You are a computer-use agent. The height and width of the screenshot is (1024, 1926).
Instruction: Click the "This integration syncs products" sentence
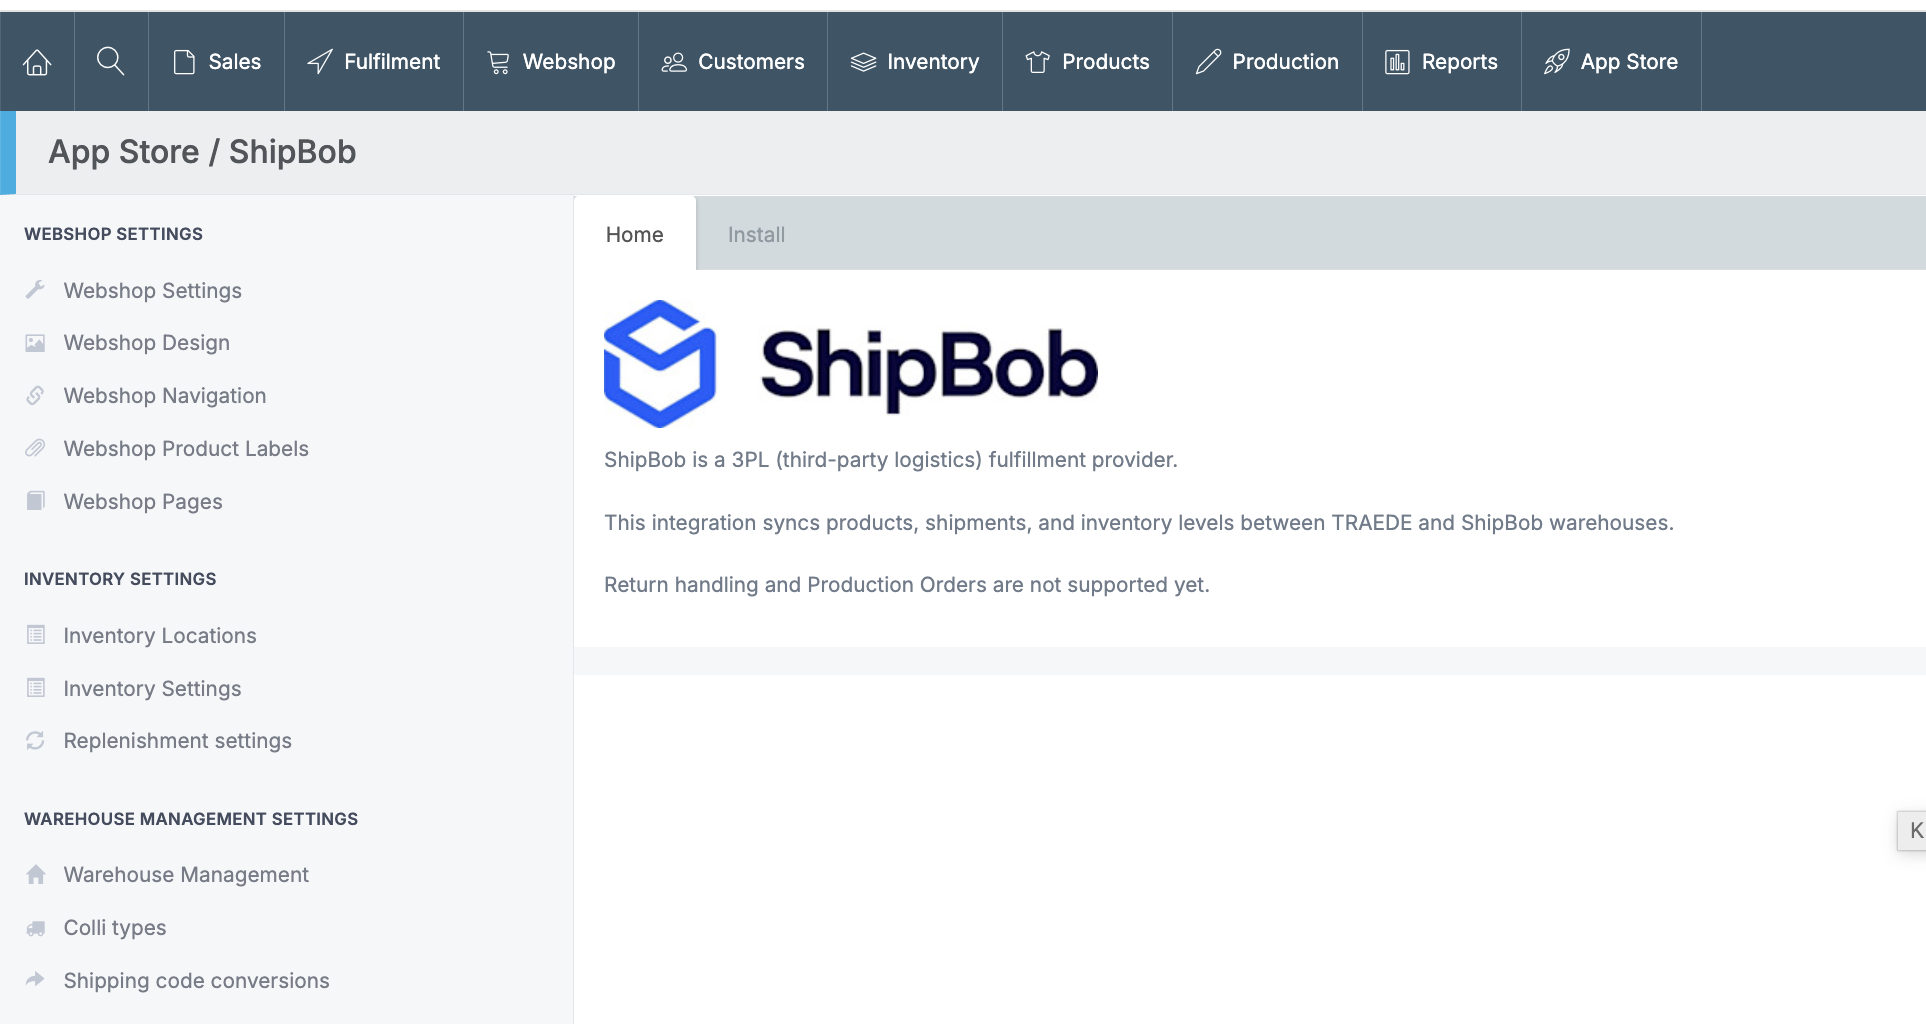(x=1139, y=523)
